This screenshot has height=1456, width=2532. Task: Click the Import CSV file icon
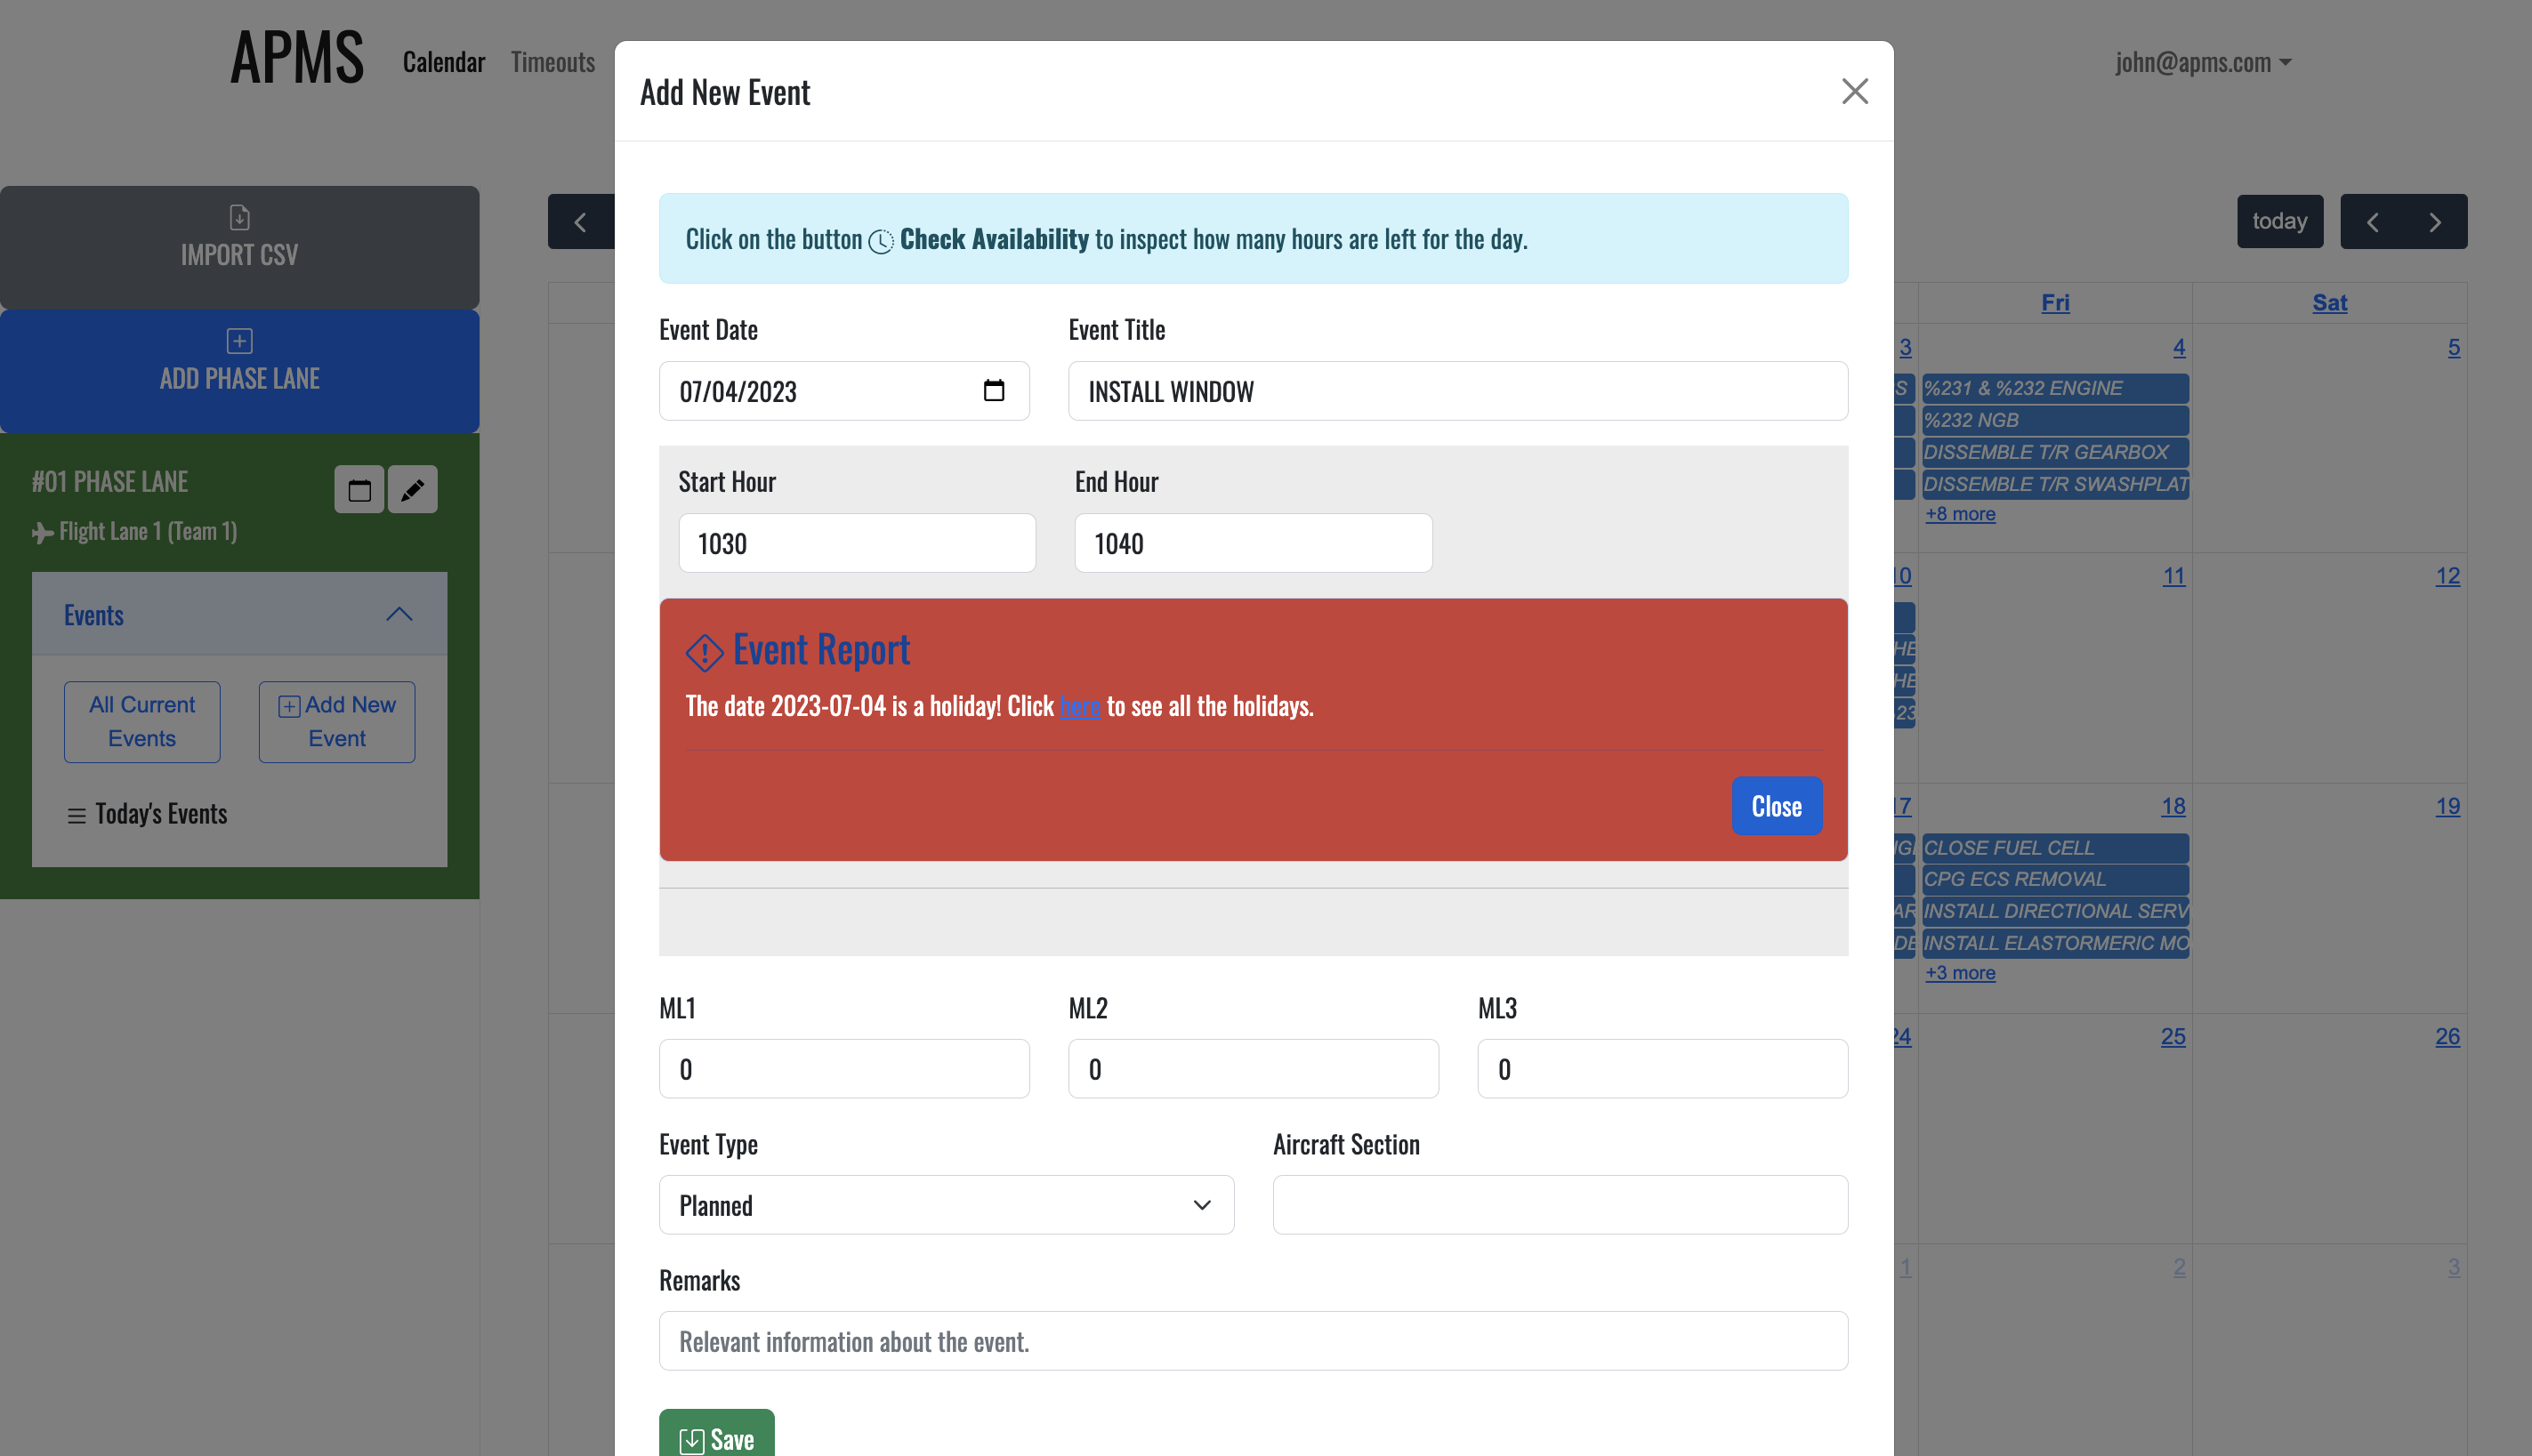coord(239,217)
